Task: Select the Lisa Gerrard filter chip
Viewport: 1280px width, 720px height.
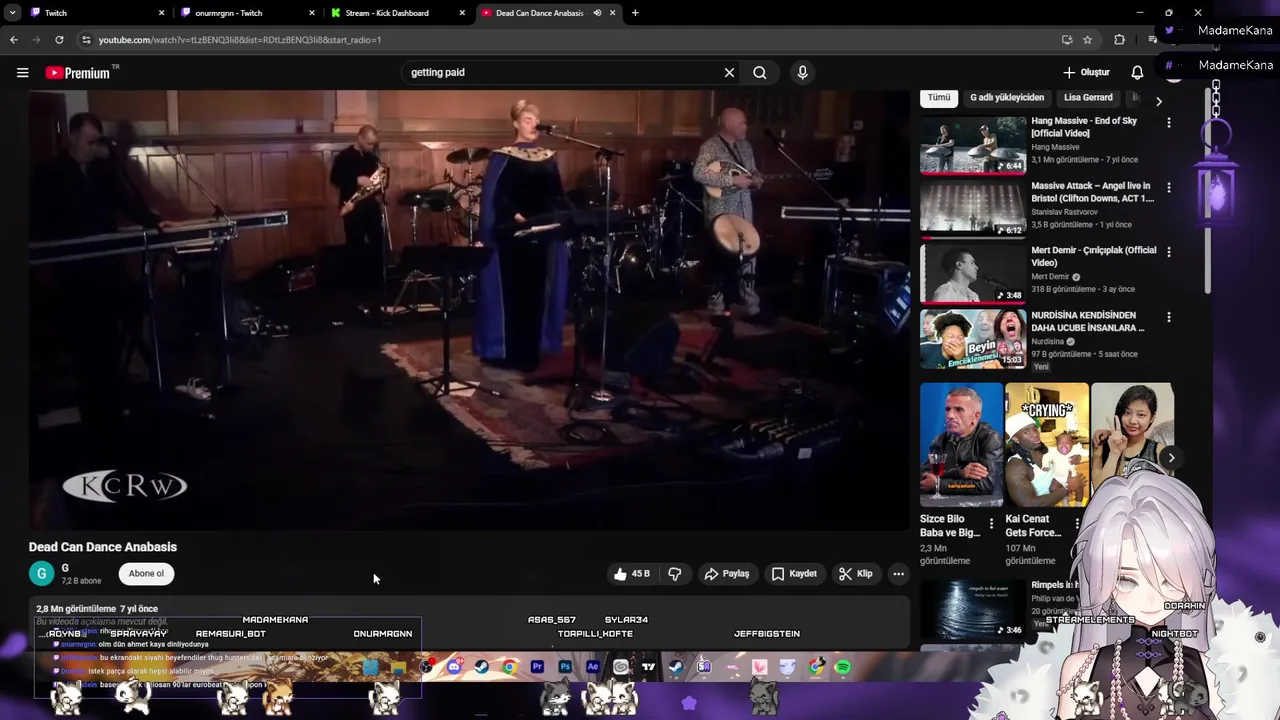Action: coord(1088,97)
